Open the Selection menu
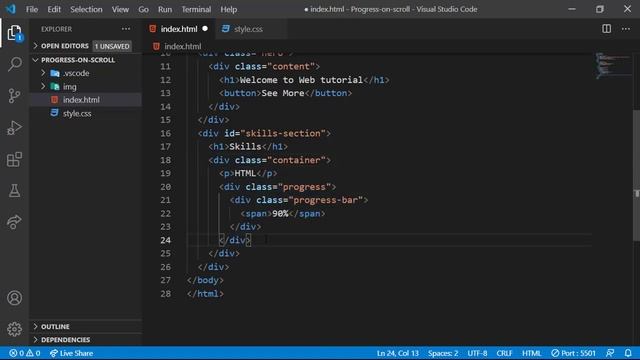 pos(86,9)
